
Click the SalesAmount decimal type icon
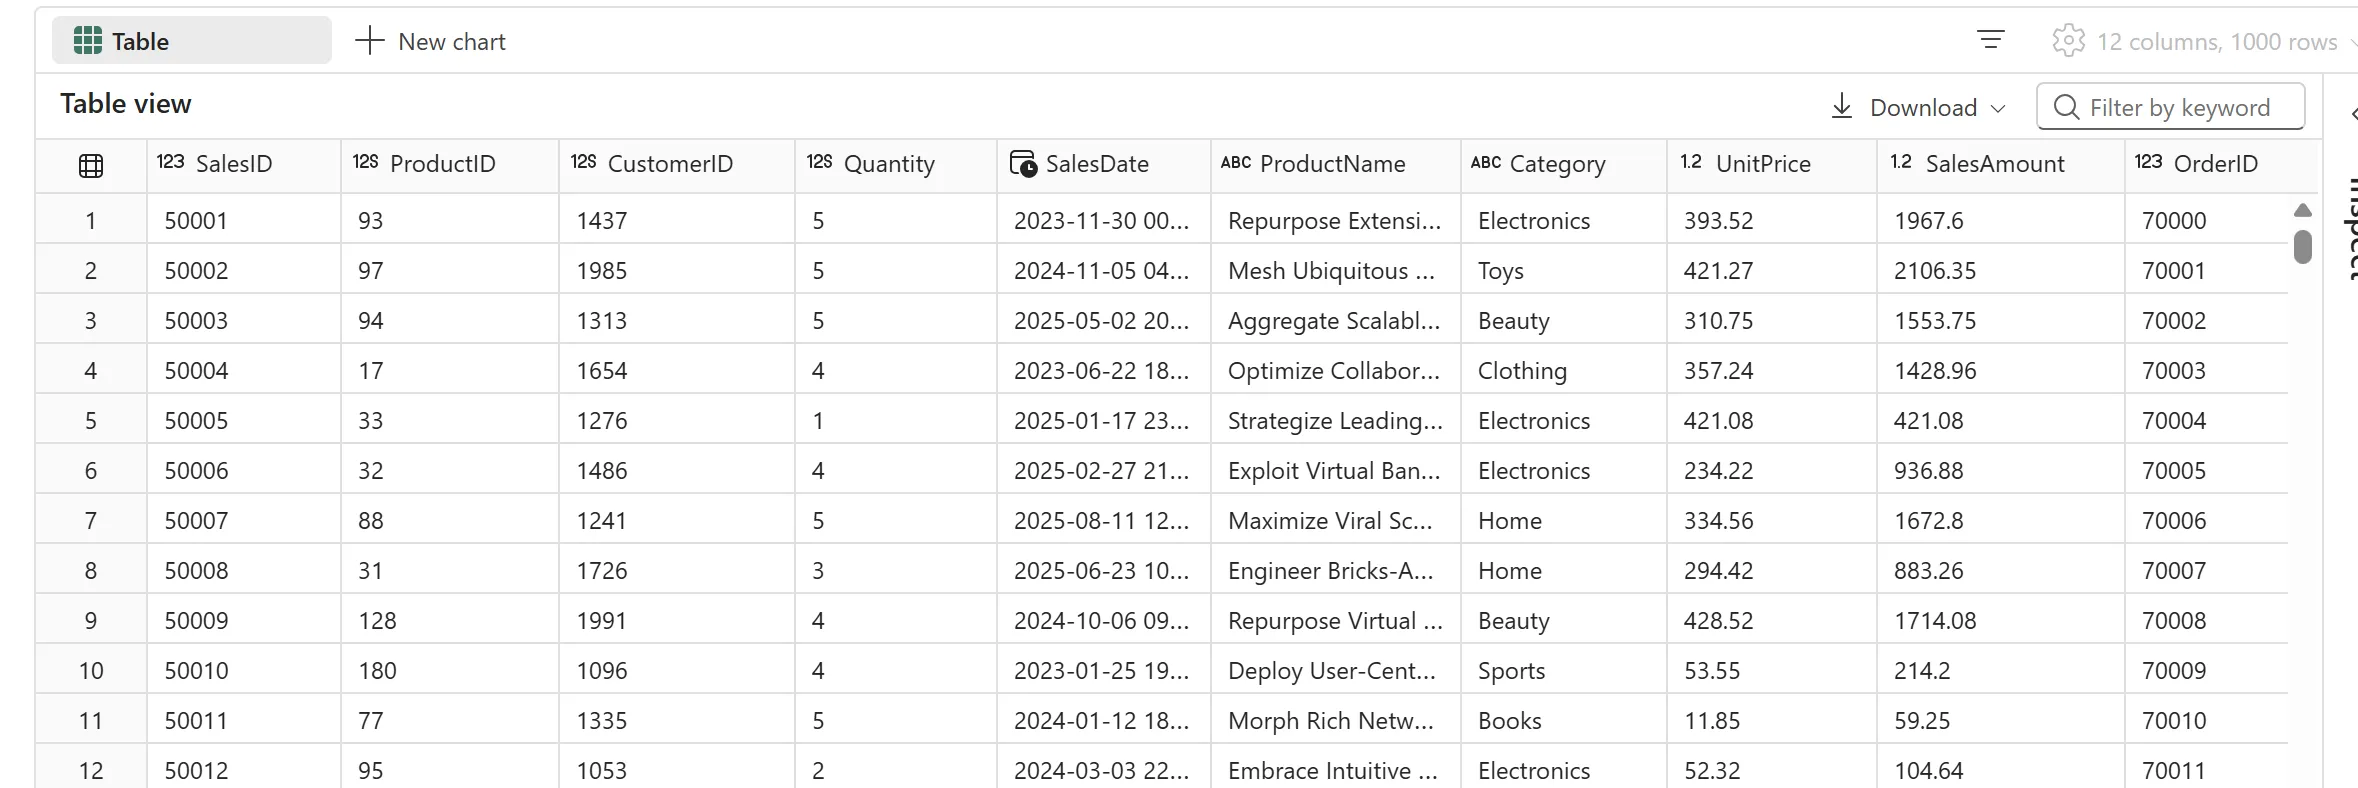coord(1901,162)
